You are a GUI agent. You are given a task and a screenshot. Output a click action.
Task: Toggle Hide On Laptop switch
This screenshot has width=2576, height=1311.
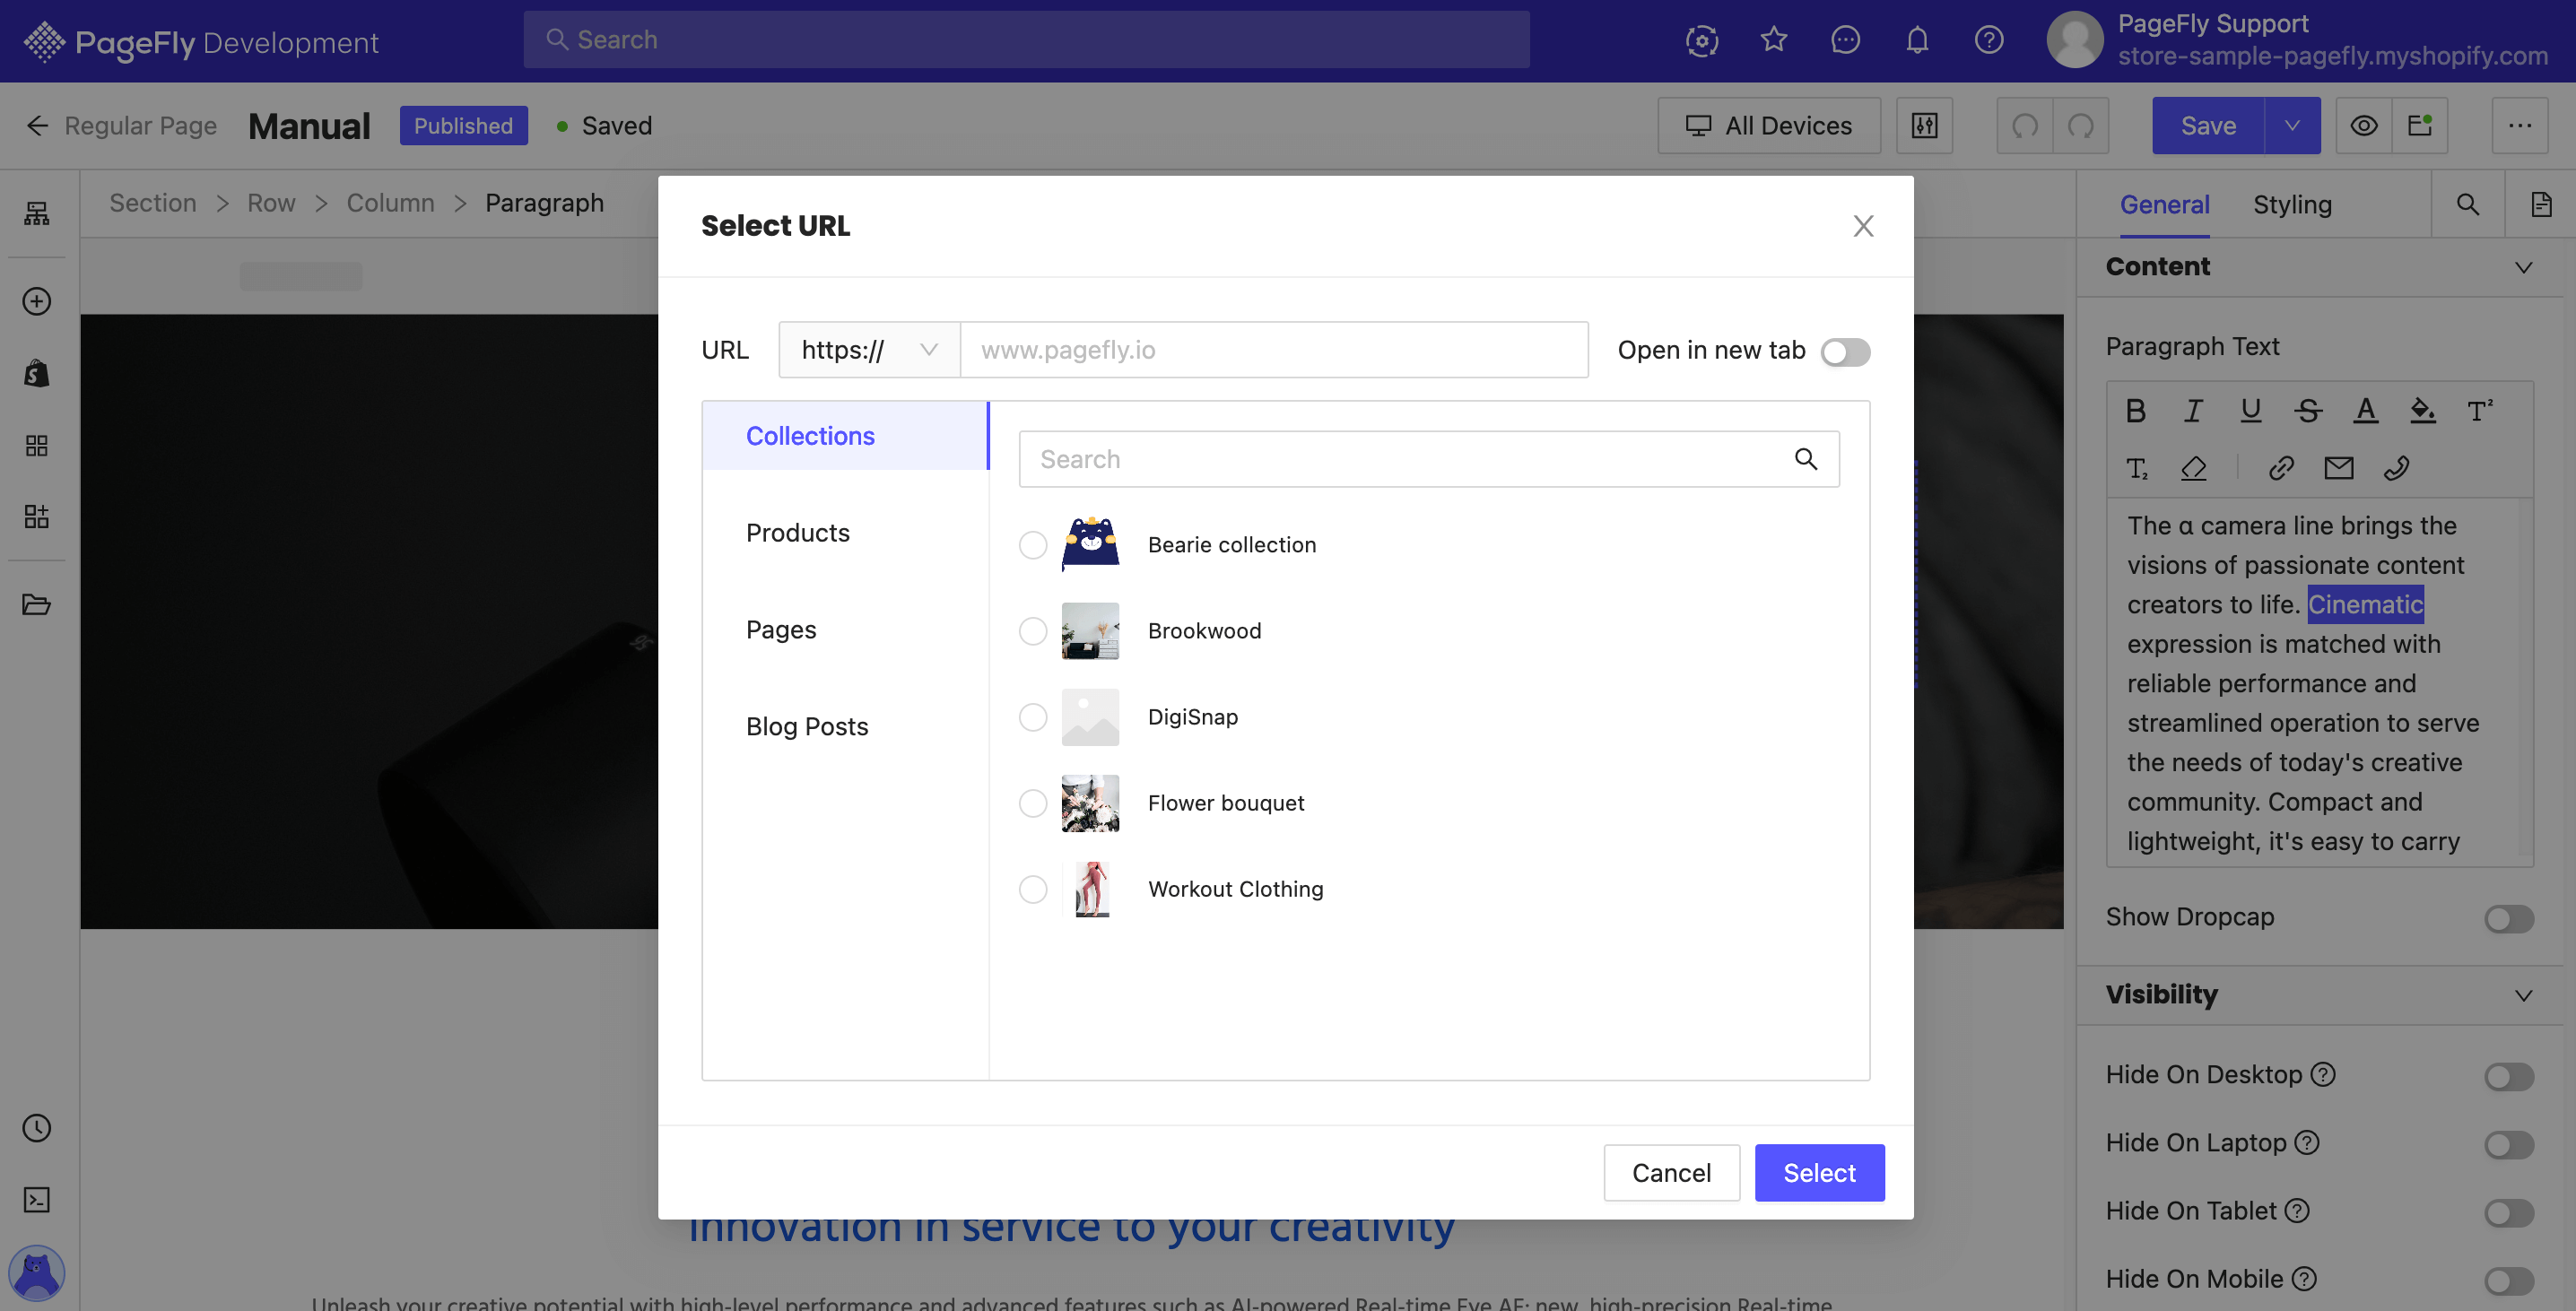2509,1145
